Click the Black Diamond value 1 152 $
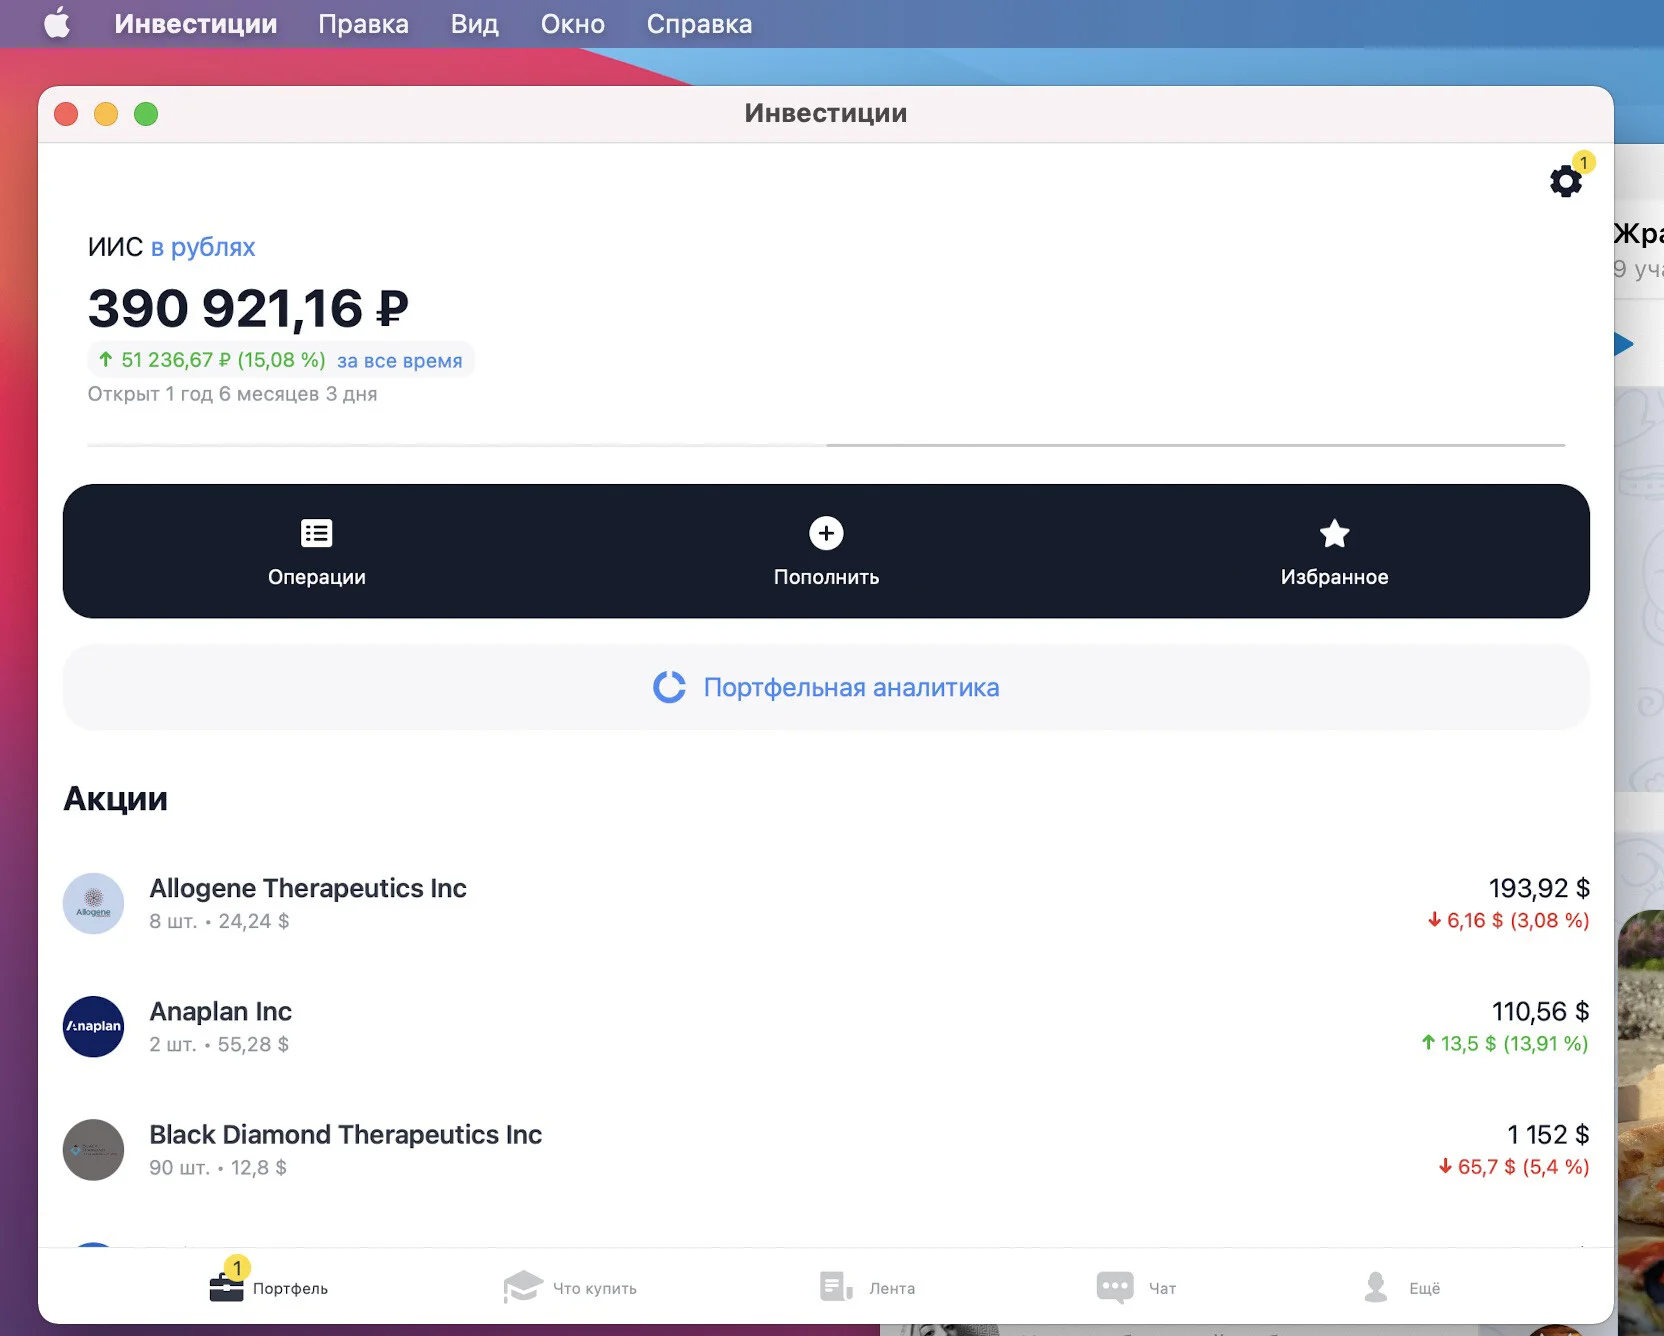The height and width of the screenshot is (1336, 1664). [1547, 1134]
